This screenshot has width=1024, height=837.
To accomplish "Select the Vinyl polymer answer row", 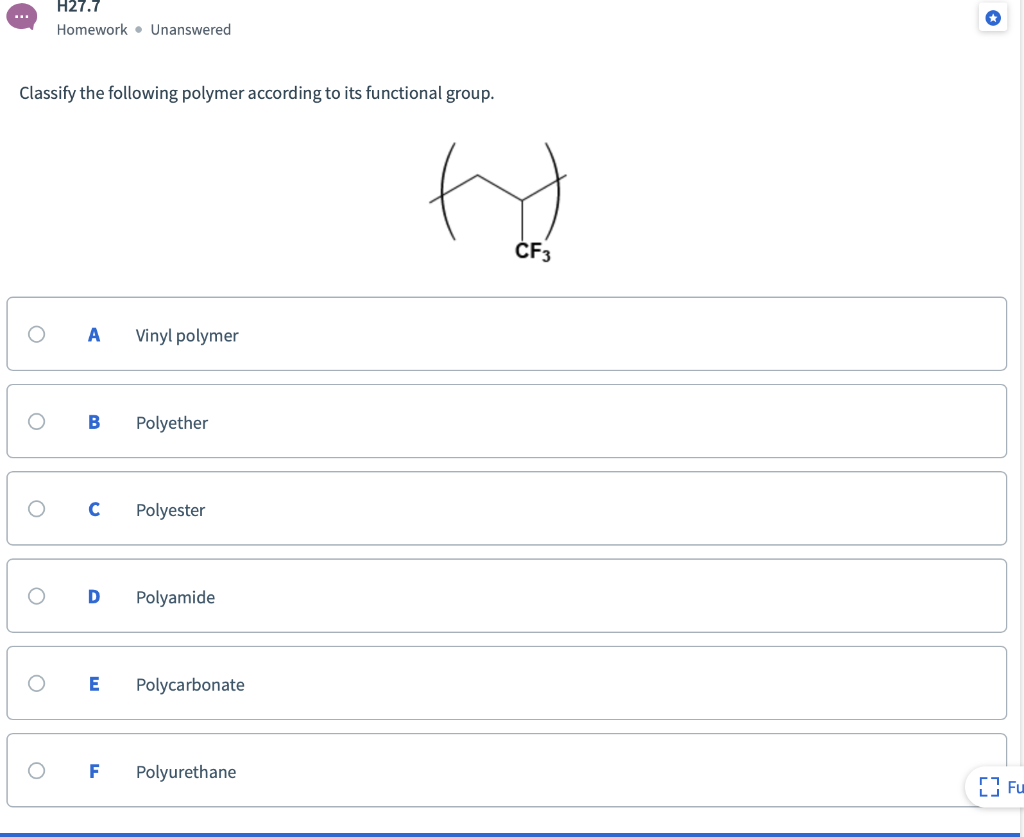I will pyautogui.click(x=507, y=334).
